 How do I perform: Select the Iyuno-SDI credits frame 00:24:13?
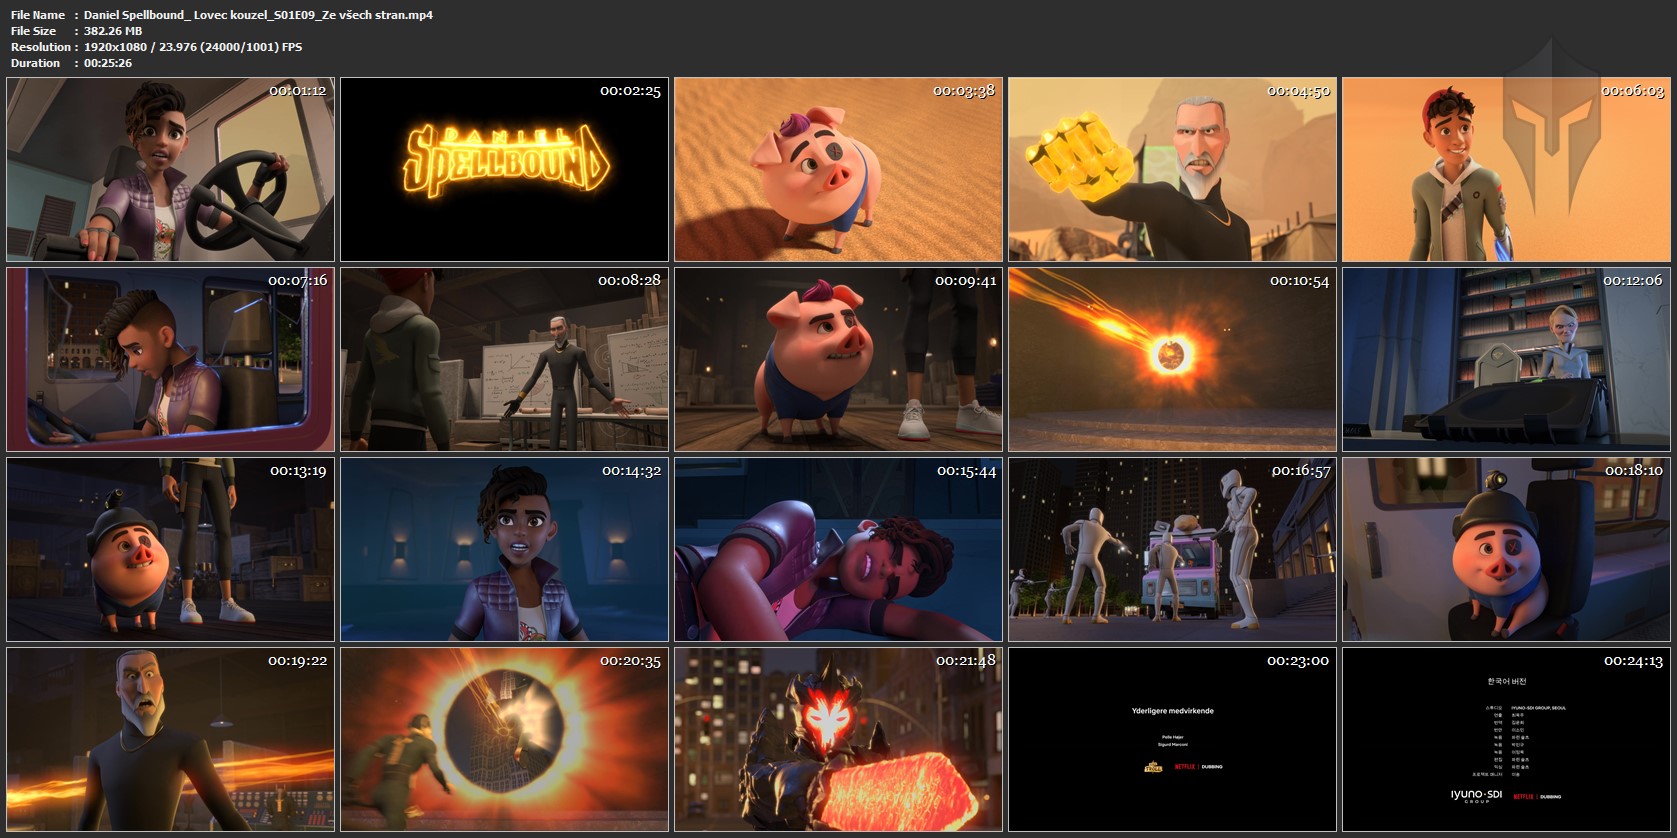click(x=1506, y=739)
